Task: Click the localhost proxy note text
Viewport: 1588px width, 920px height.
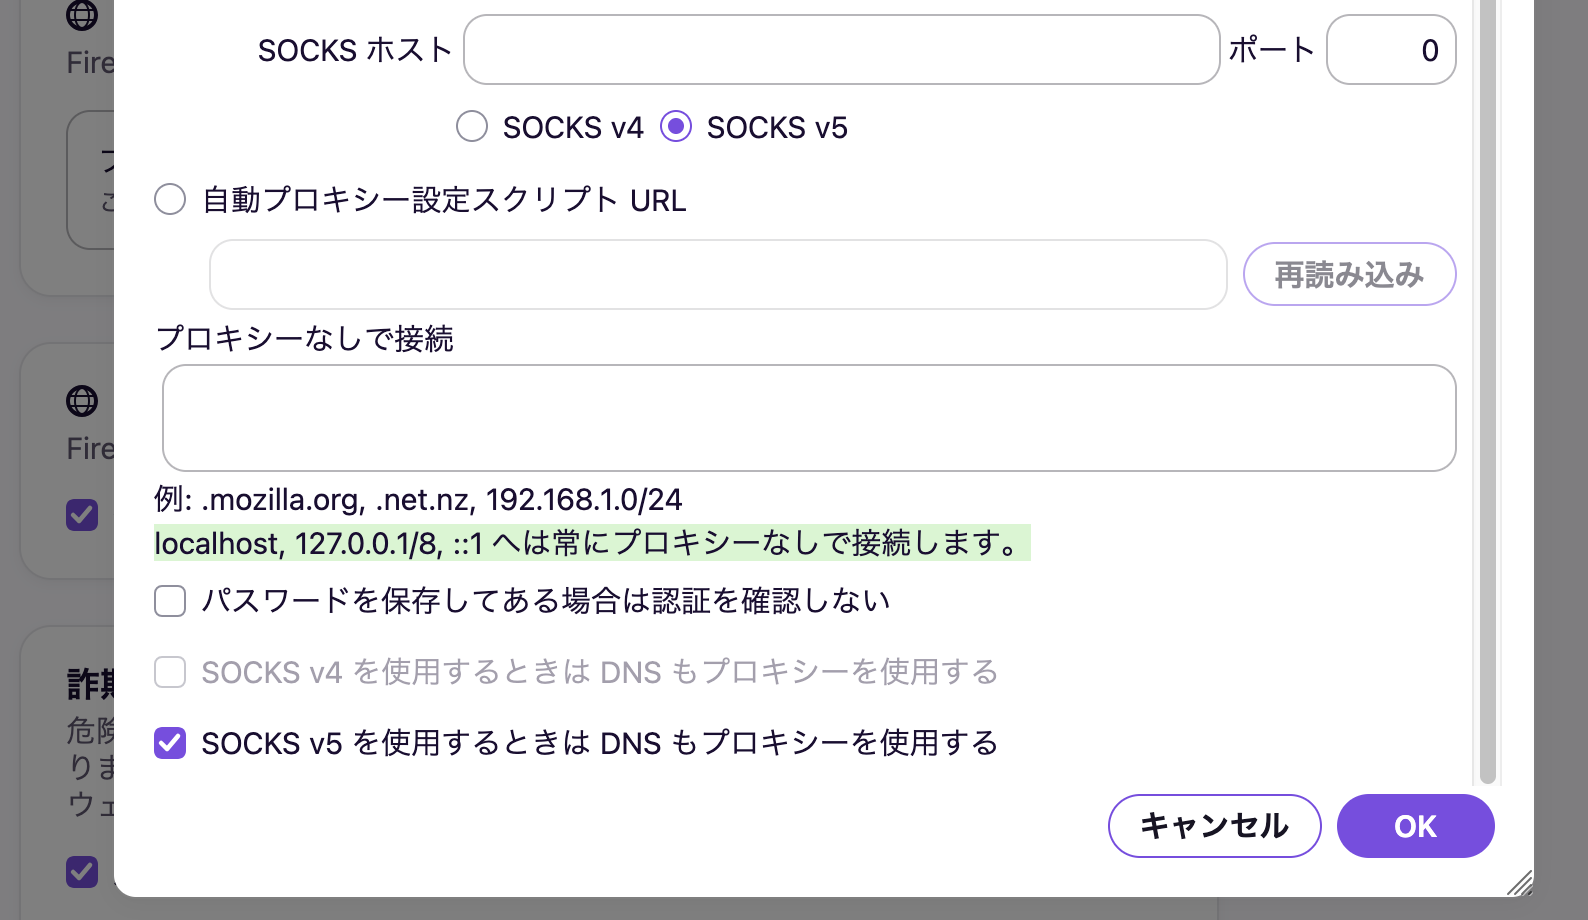Action: [x=592, y=543]
